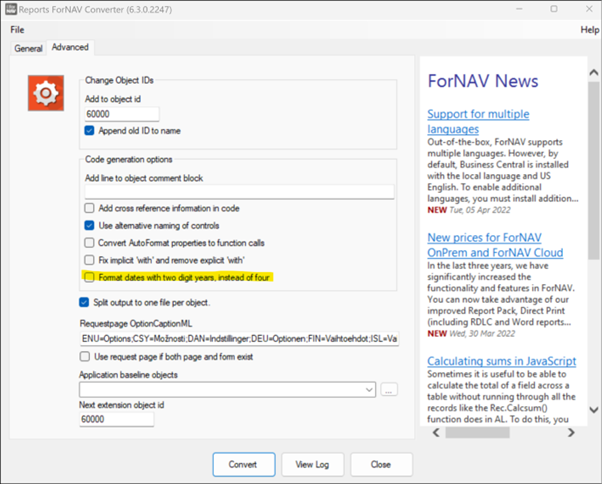Select the Advanced tab
Screen dimensions: 602x484
tap(70, 47)
